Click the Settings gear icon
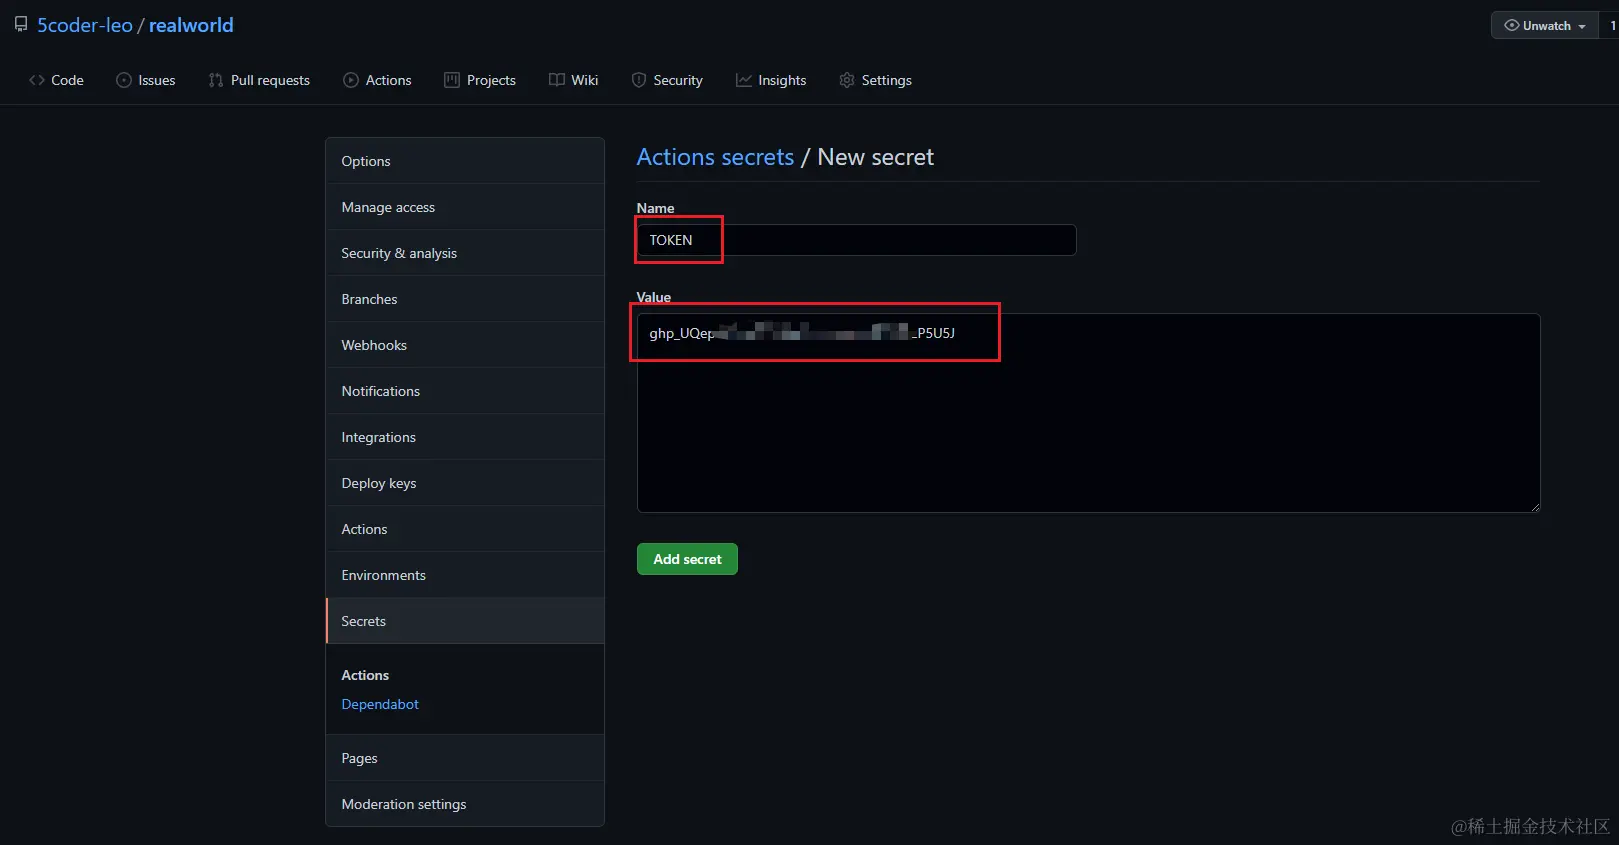This screenshot has height=845, width=1619. coord(847,80)
